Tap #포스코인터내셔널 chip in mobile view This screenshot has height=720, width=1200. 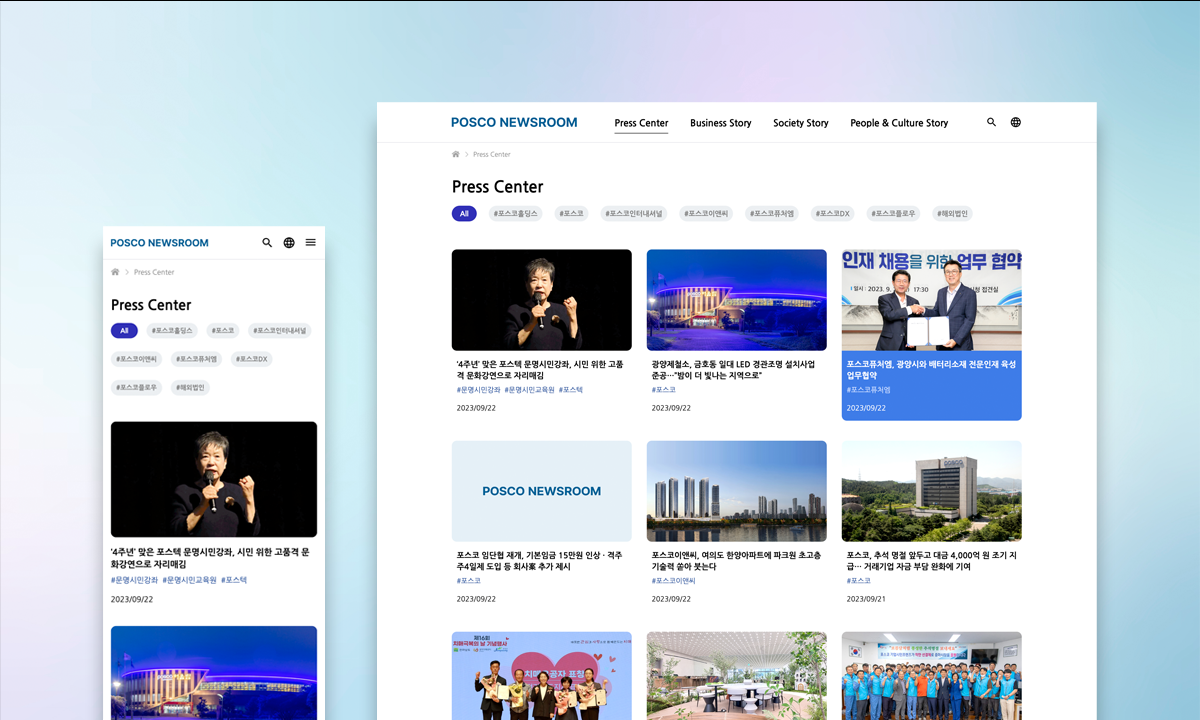(x=278, y=331)
